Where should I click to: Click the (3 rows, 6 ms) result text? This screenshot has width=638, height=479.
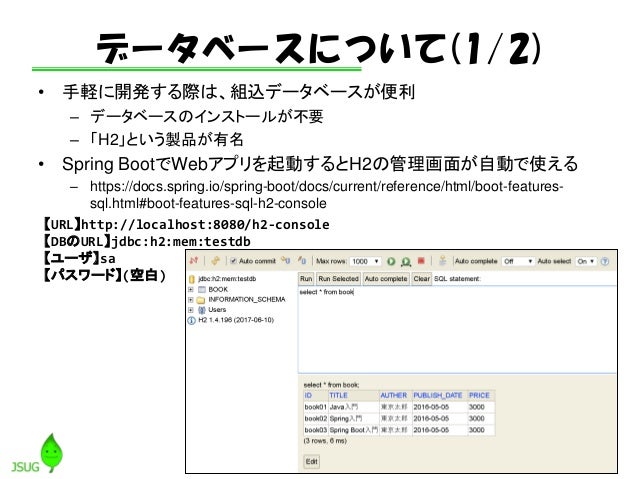tap(325, 441)
